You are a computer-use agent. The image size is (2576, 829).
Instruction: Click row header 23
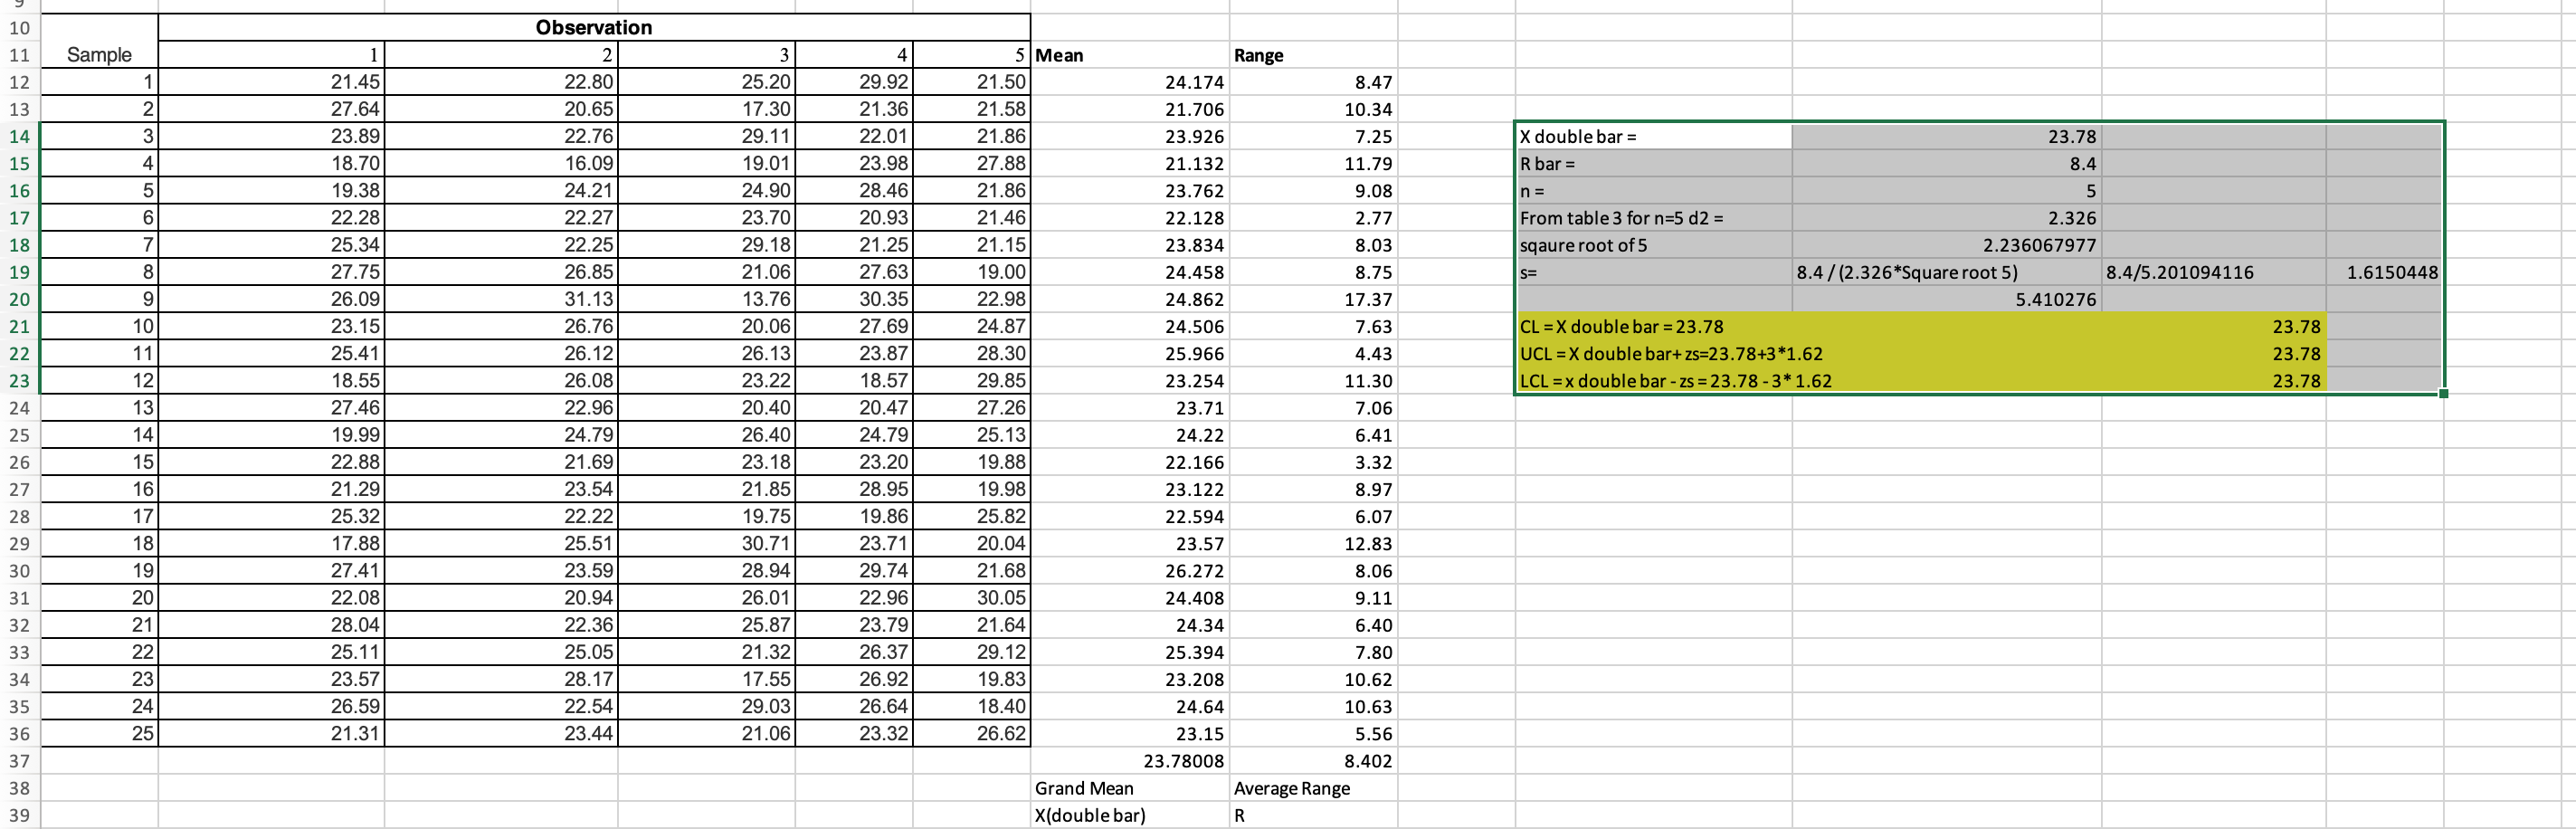coord(20,380)
